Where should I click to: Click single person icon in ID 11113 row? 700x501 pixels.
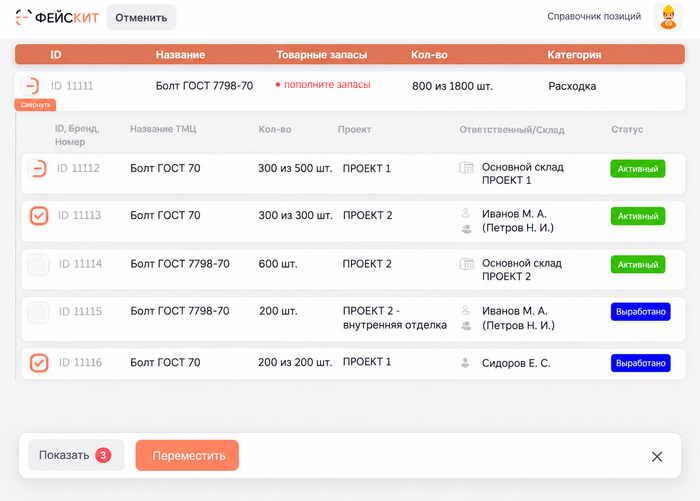[466, 213]
